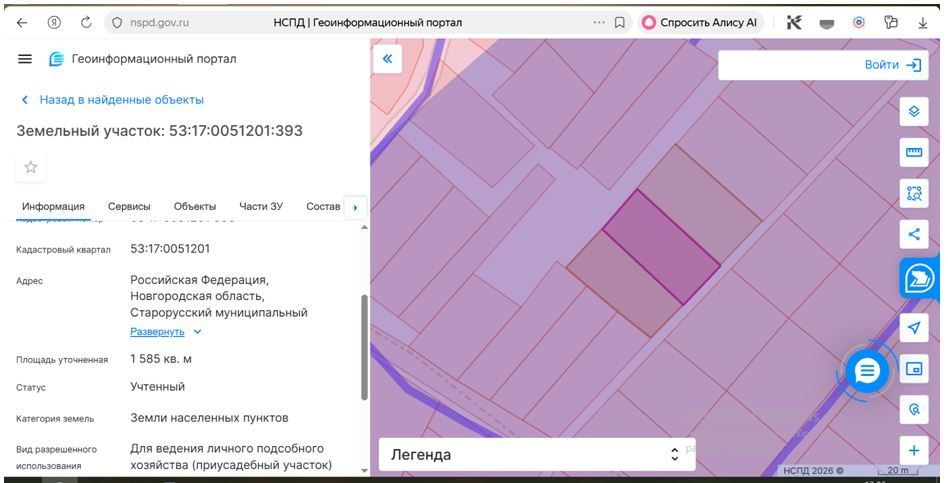
Task: Open the Состав tab
Action: 323,206
